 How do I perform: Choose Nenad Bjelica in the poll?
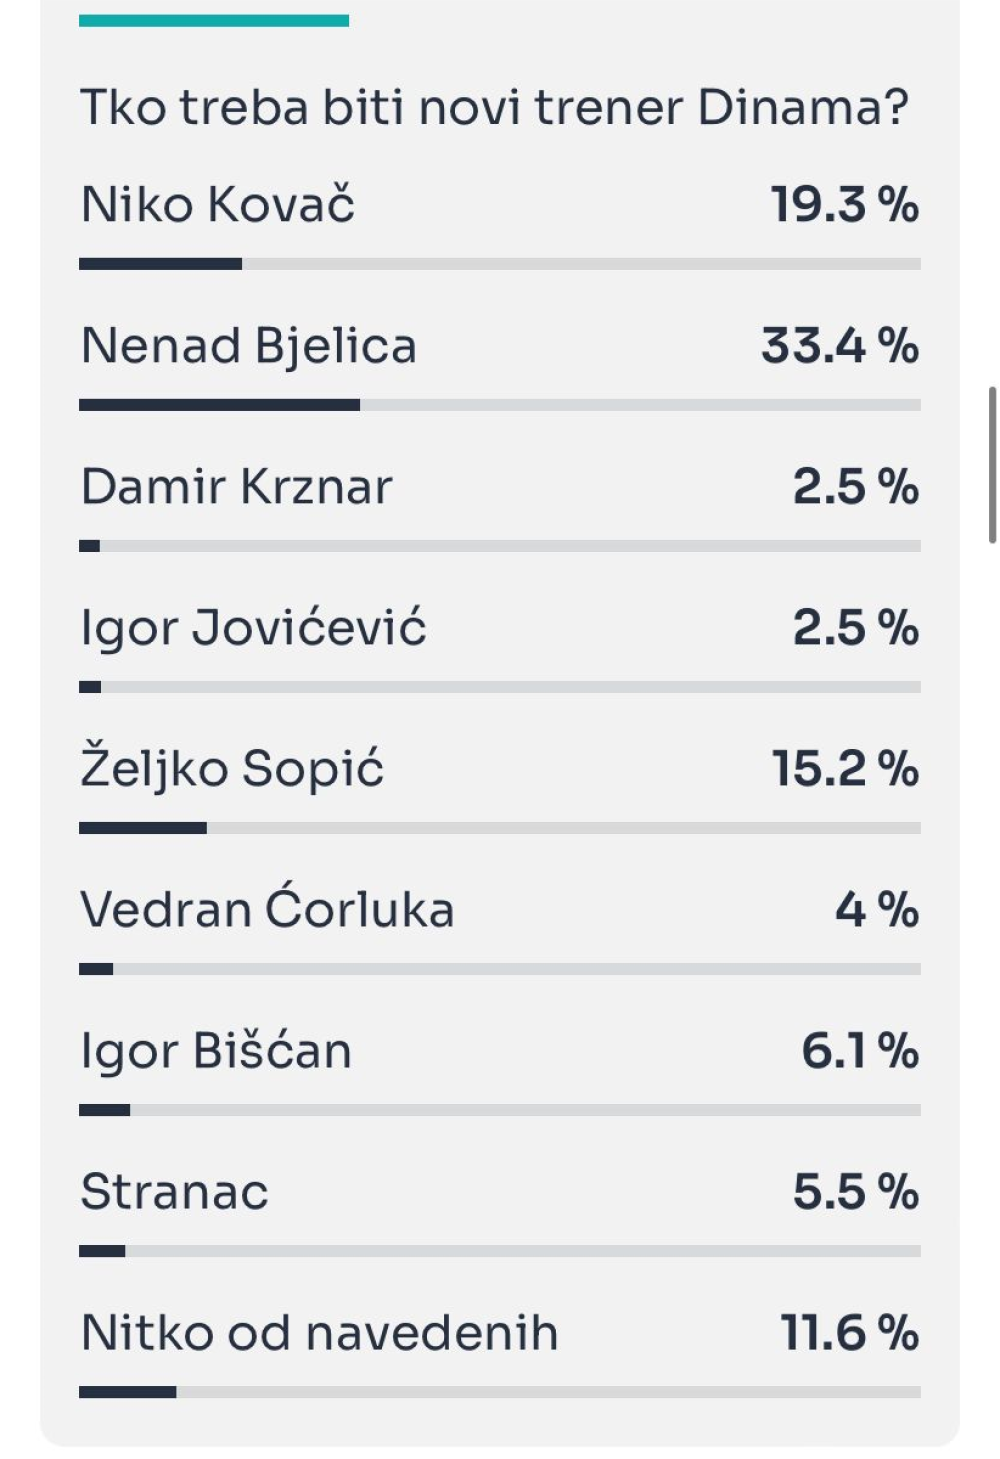point(248,346)
